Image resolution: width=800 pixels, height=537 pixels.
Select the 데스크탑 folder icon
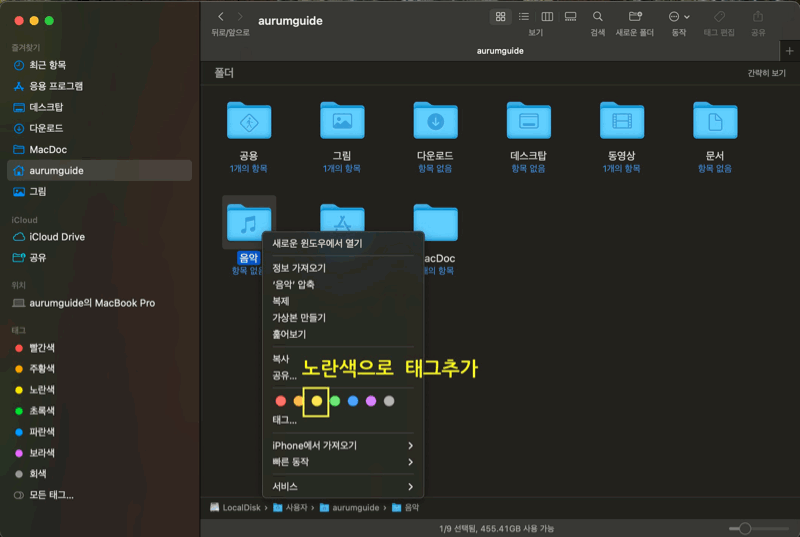pos(529,120)
